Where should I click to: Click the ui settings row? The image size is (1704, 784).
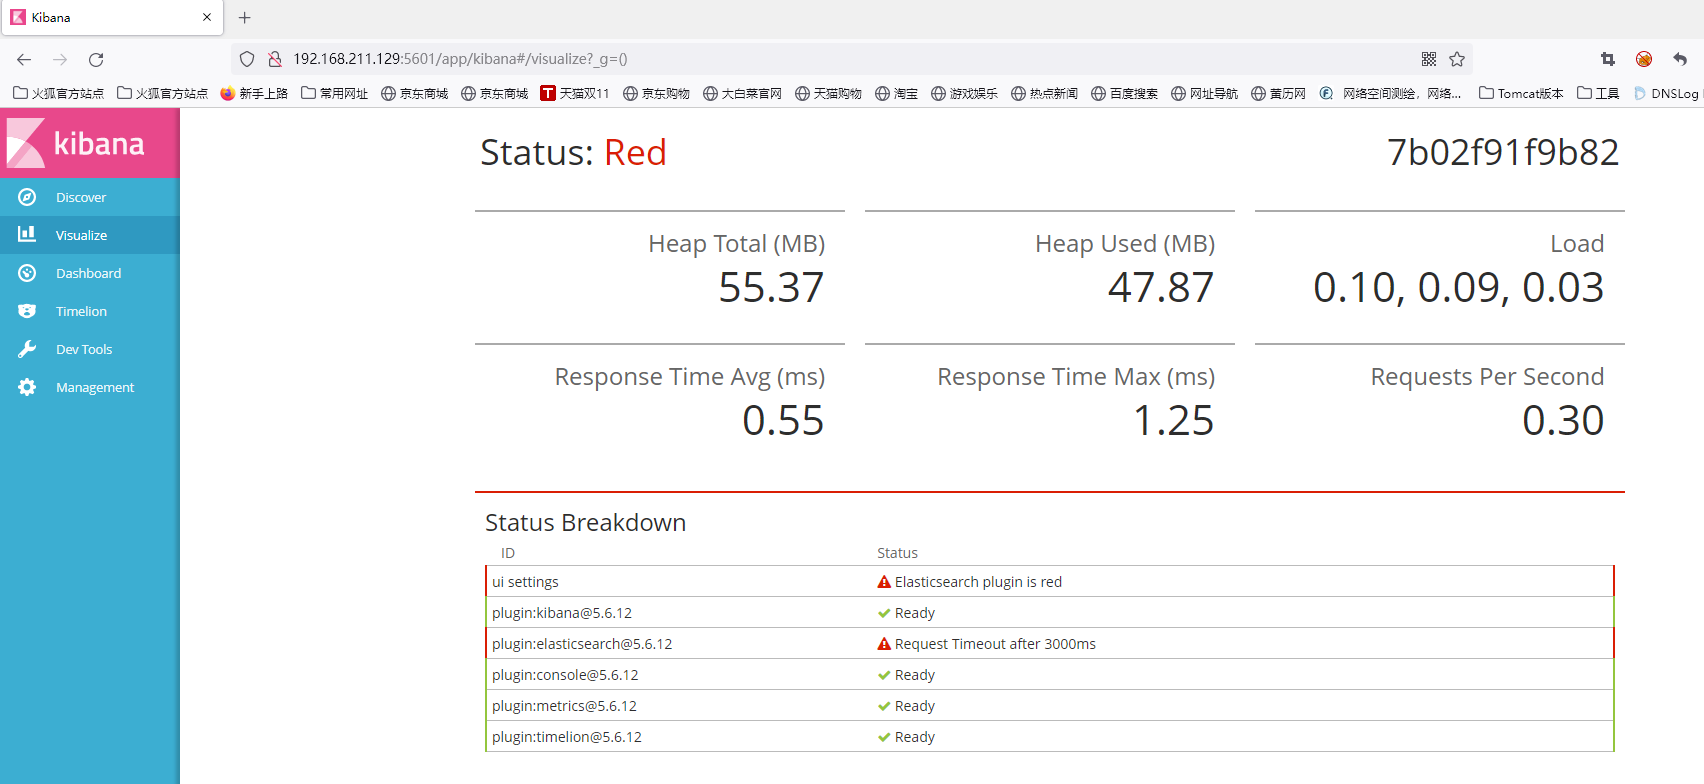coord(1050,582)
